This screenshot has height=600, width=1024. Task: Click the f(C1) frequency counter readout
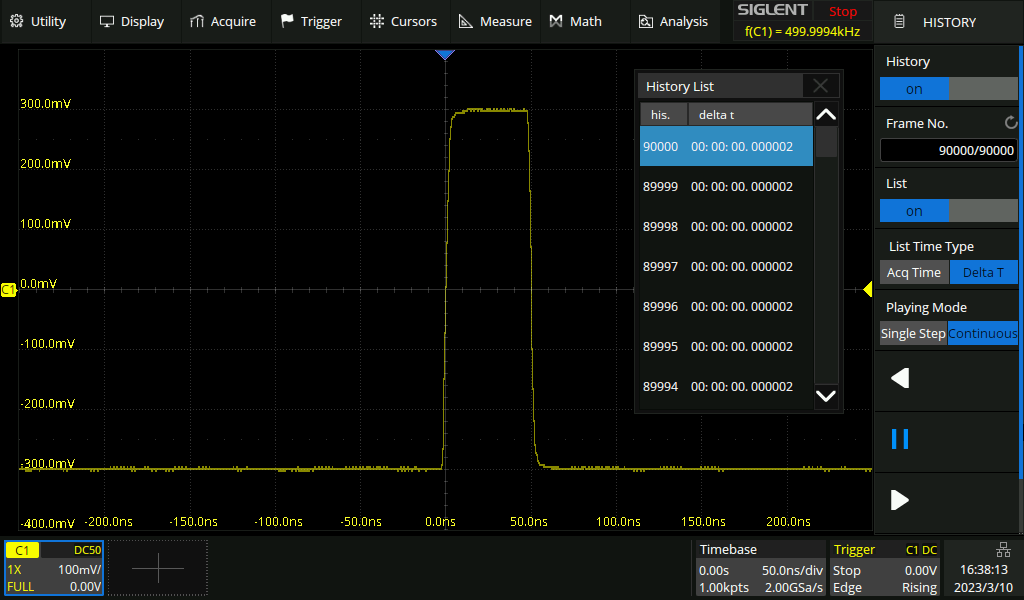803,31
